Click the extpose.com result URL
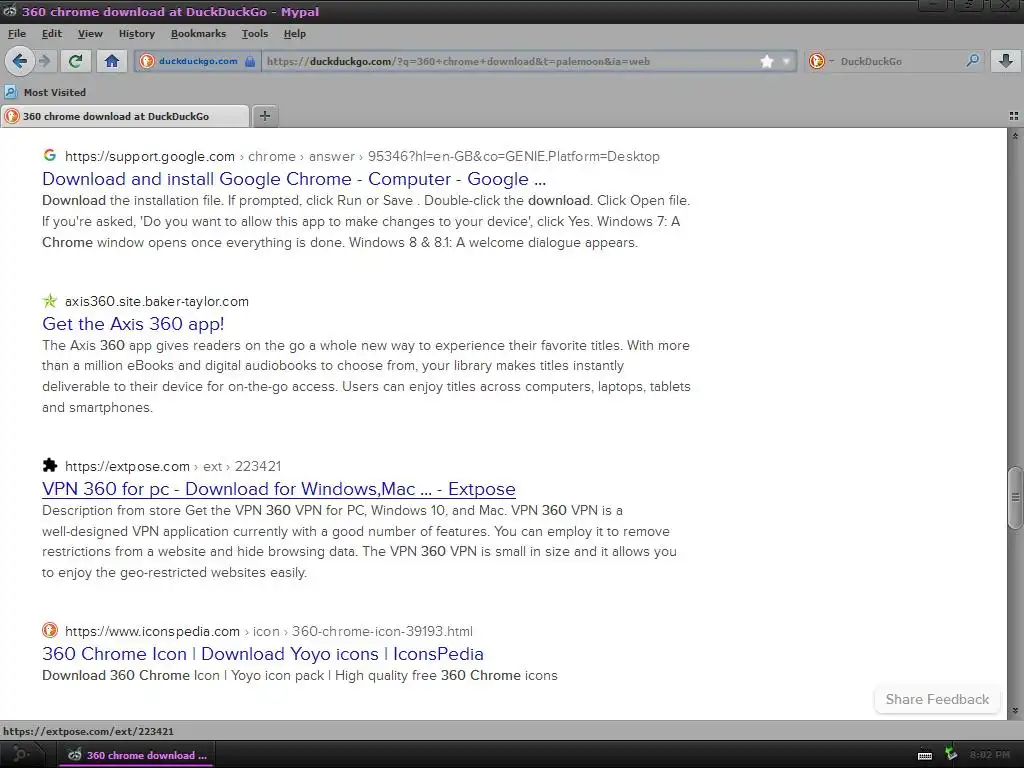Viewport: 1024px width, 768px height. (x=173, y=466)
